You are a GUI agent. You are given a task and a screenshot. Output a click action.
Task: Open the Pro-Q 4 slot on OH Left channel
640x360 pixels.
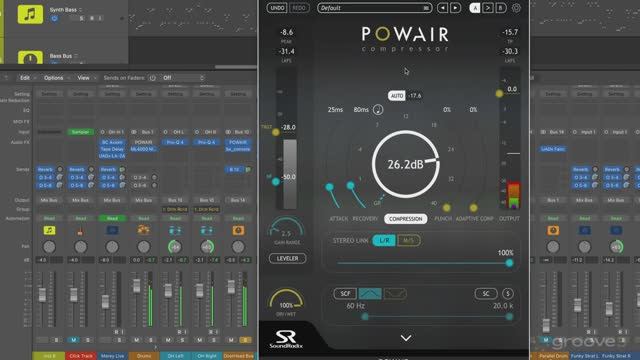tap(175, 142)
